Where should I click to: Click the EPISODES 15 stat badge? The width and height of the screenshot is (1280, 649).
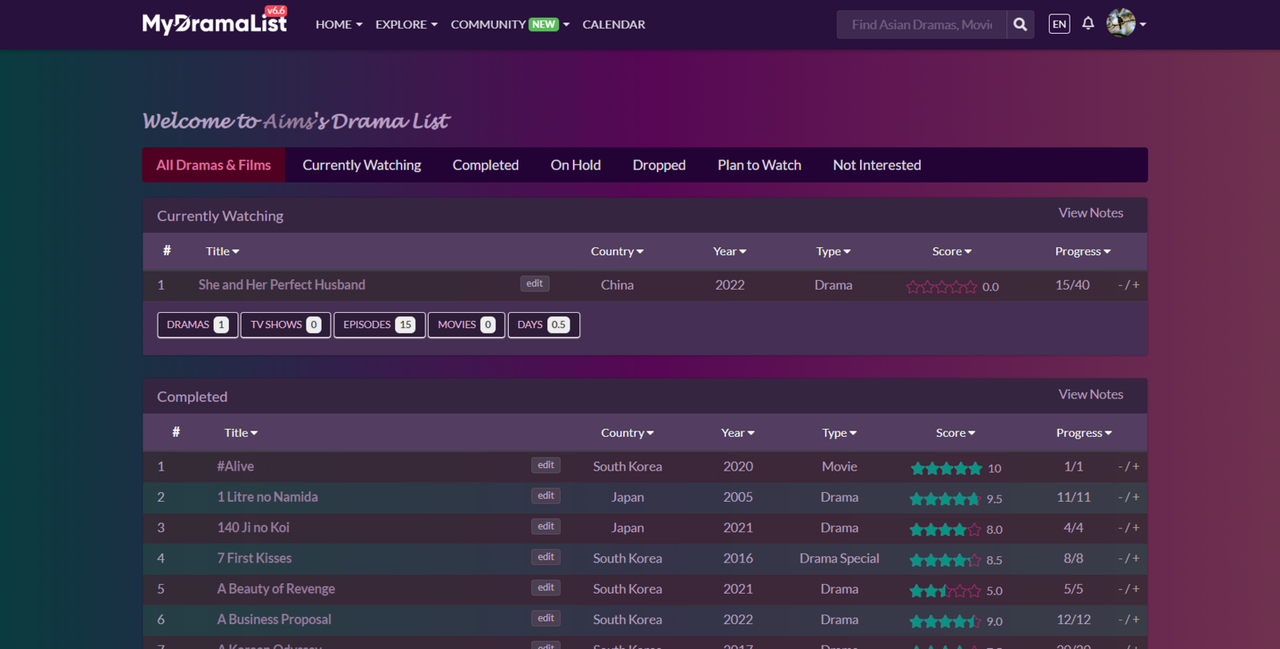pos(379,325)
